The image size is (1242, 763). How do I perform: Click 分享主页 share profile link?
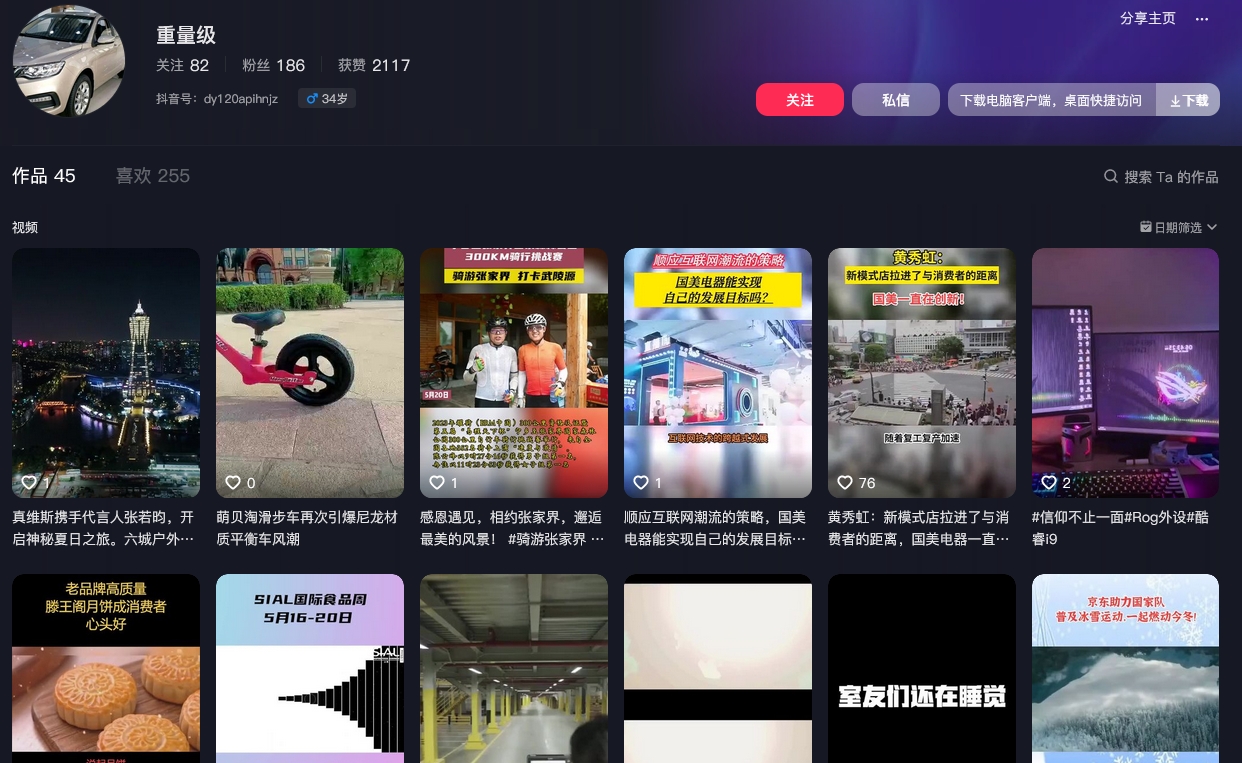[x=1148, y=19]
